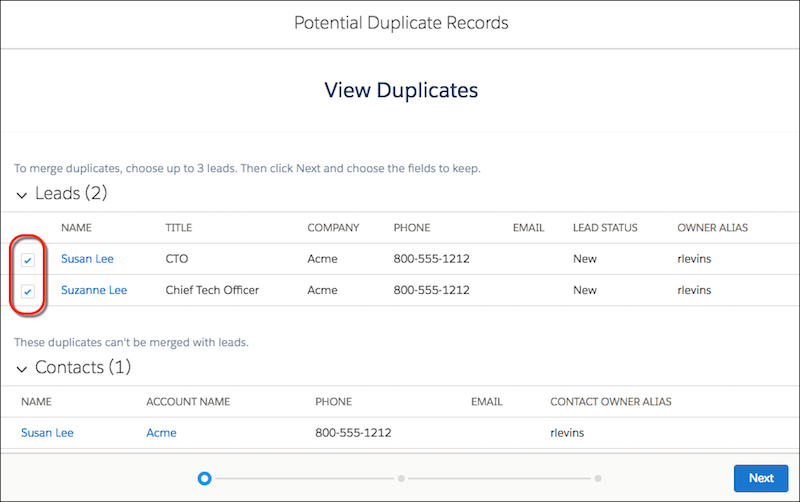Image resolution: width=800 pixels, height=502 pixels.
Task: Click the final step dot in progress bar
Action: tap(598, 479)
